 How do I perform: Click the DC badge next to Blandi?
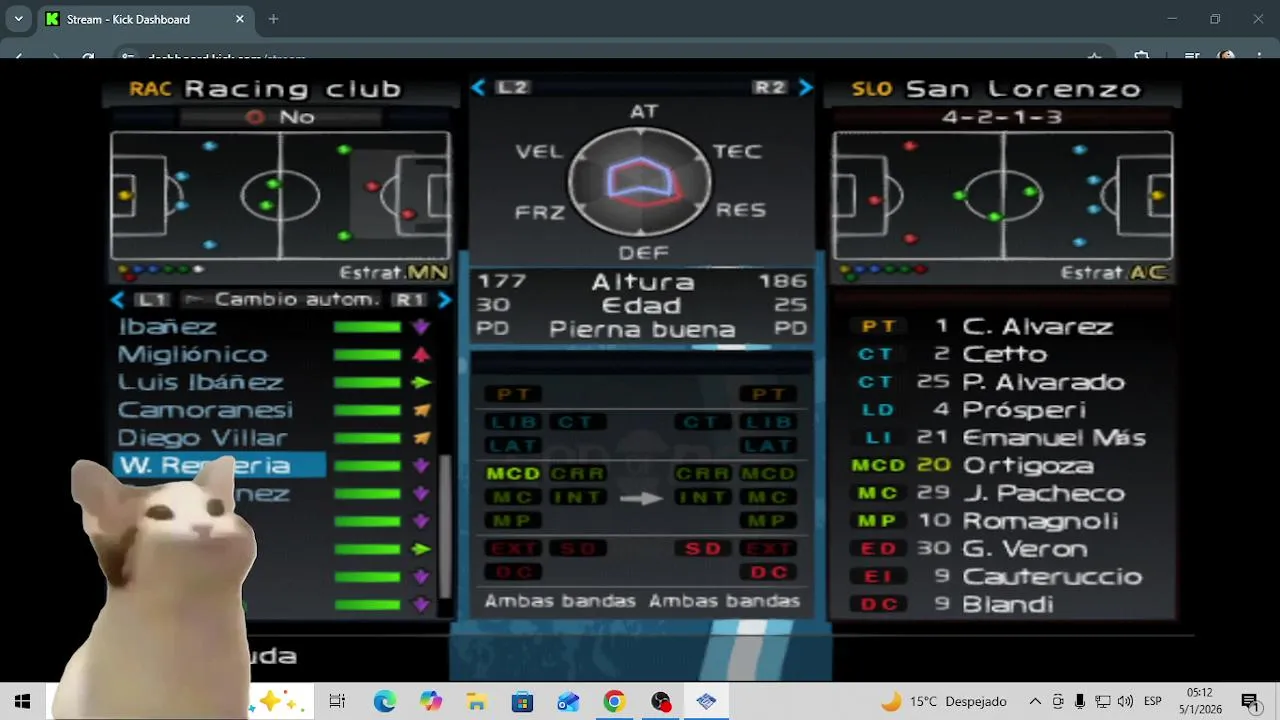point(878,605)
